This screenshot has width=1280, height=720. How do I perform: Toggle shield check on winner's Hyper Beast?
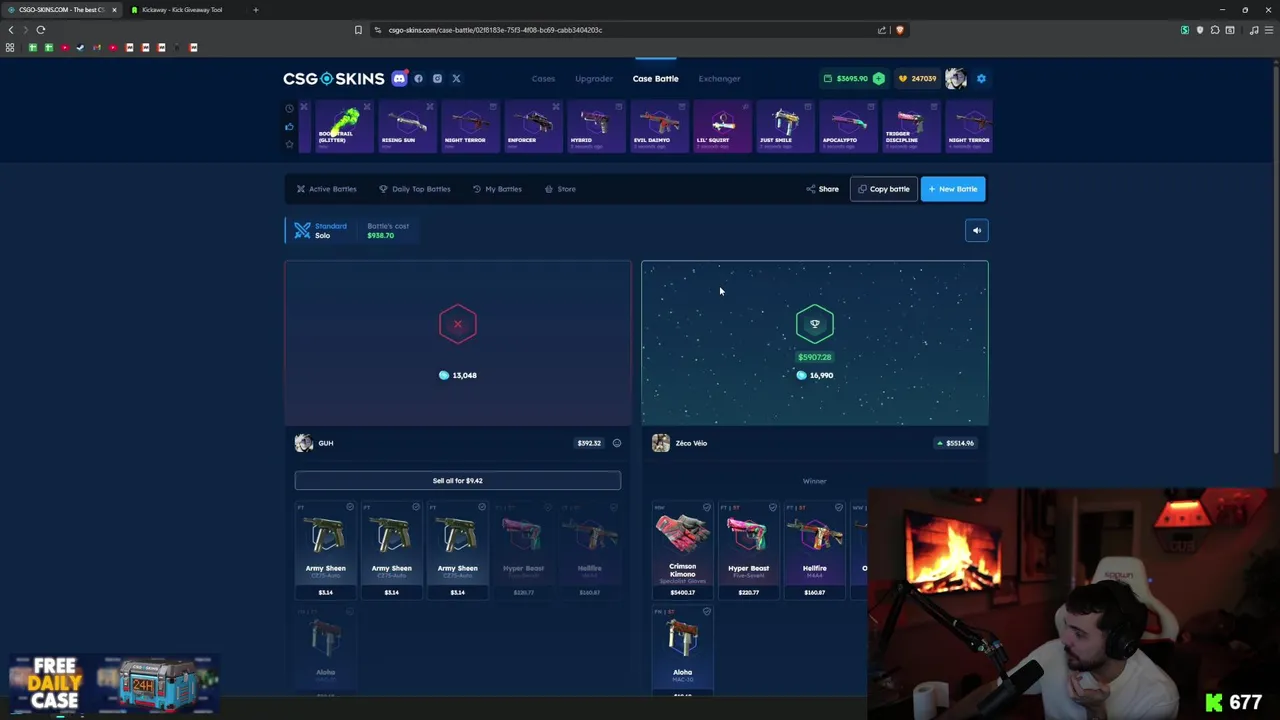click(x=773, y=507)
